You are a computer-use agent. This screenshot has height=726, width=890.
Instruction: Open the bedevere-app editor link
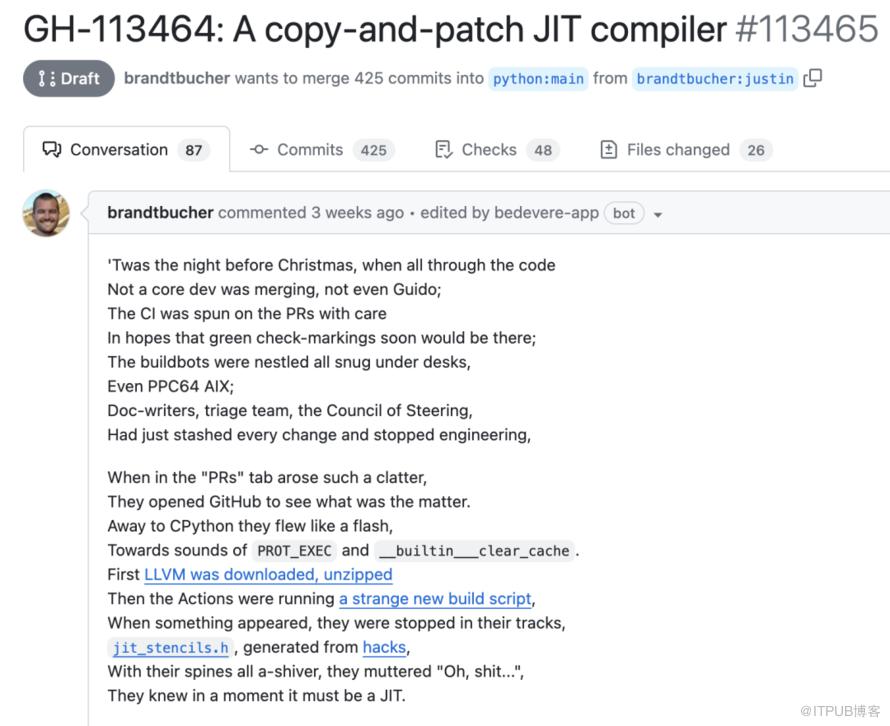coord(546,213)
